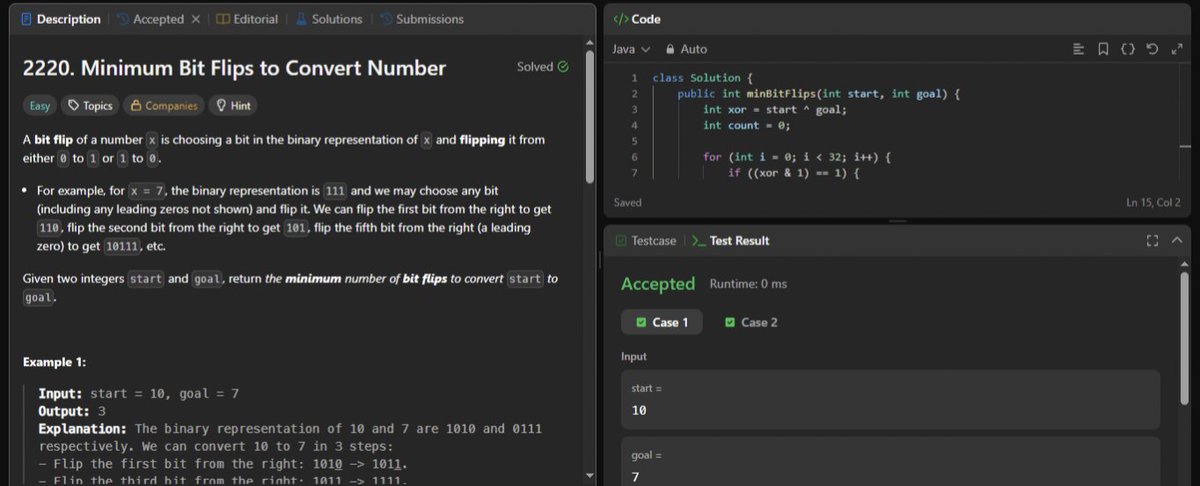Click the bookmark icon in code toolbar
Screen dimensions: 1200x486
[1103, 49]
